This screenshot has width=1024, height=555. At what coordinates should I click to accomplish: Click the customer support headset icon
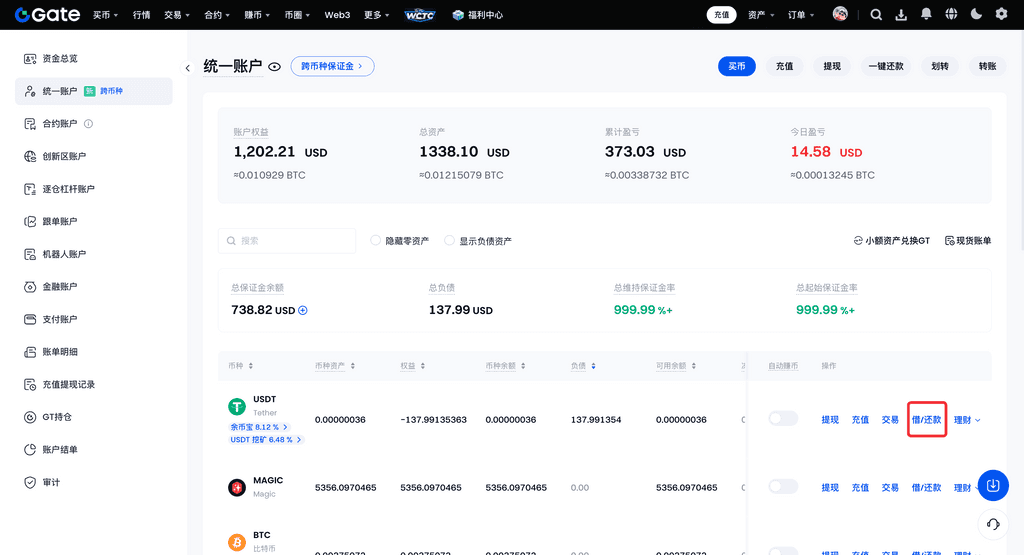click(993, 524)
